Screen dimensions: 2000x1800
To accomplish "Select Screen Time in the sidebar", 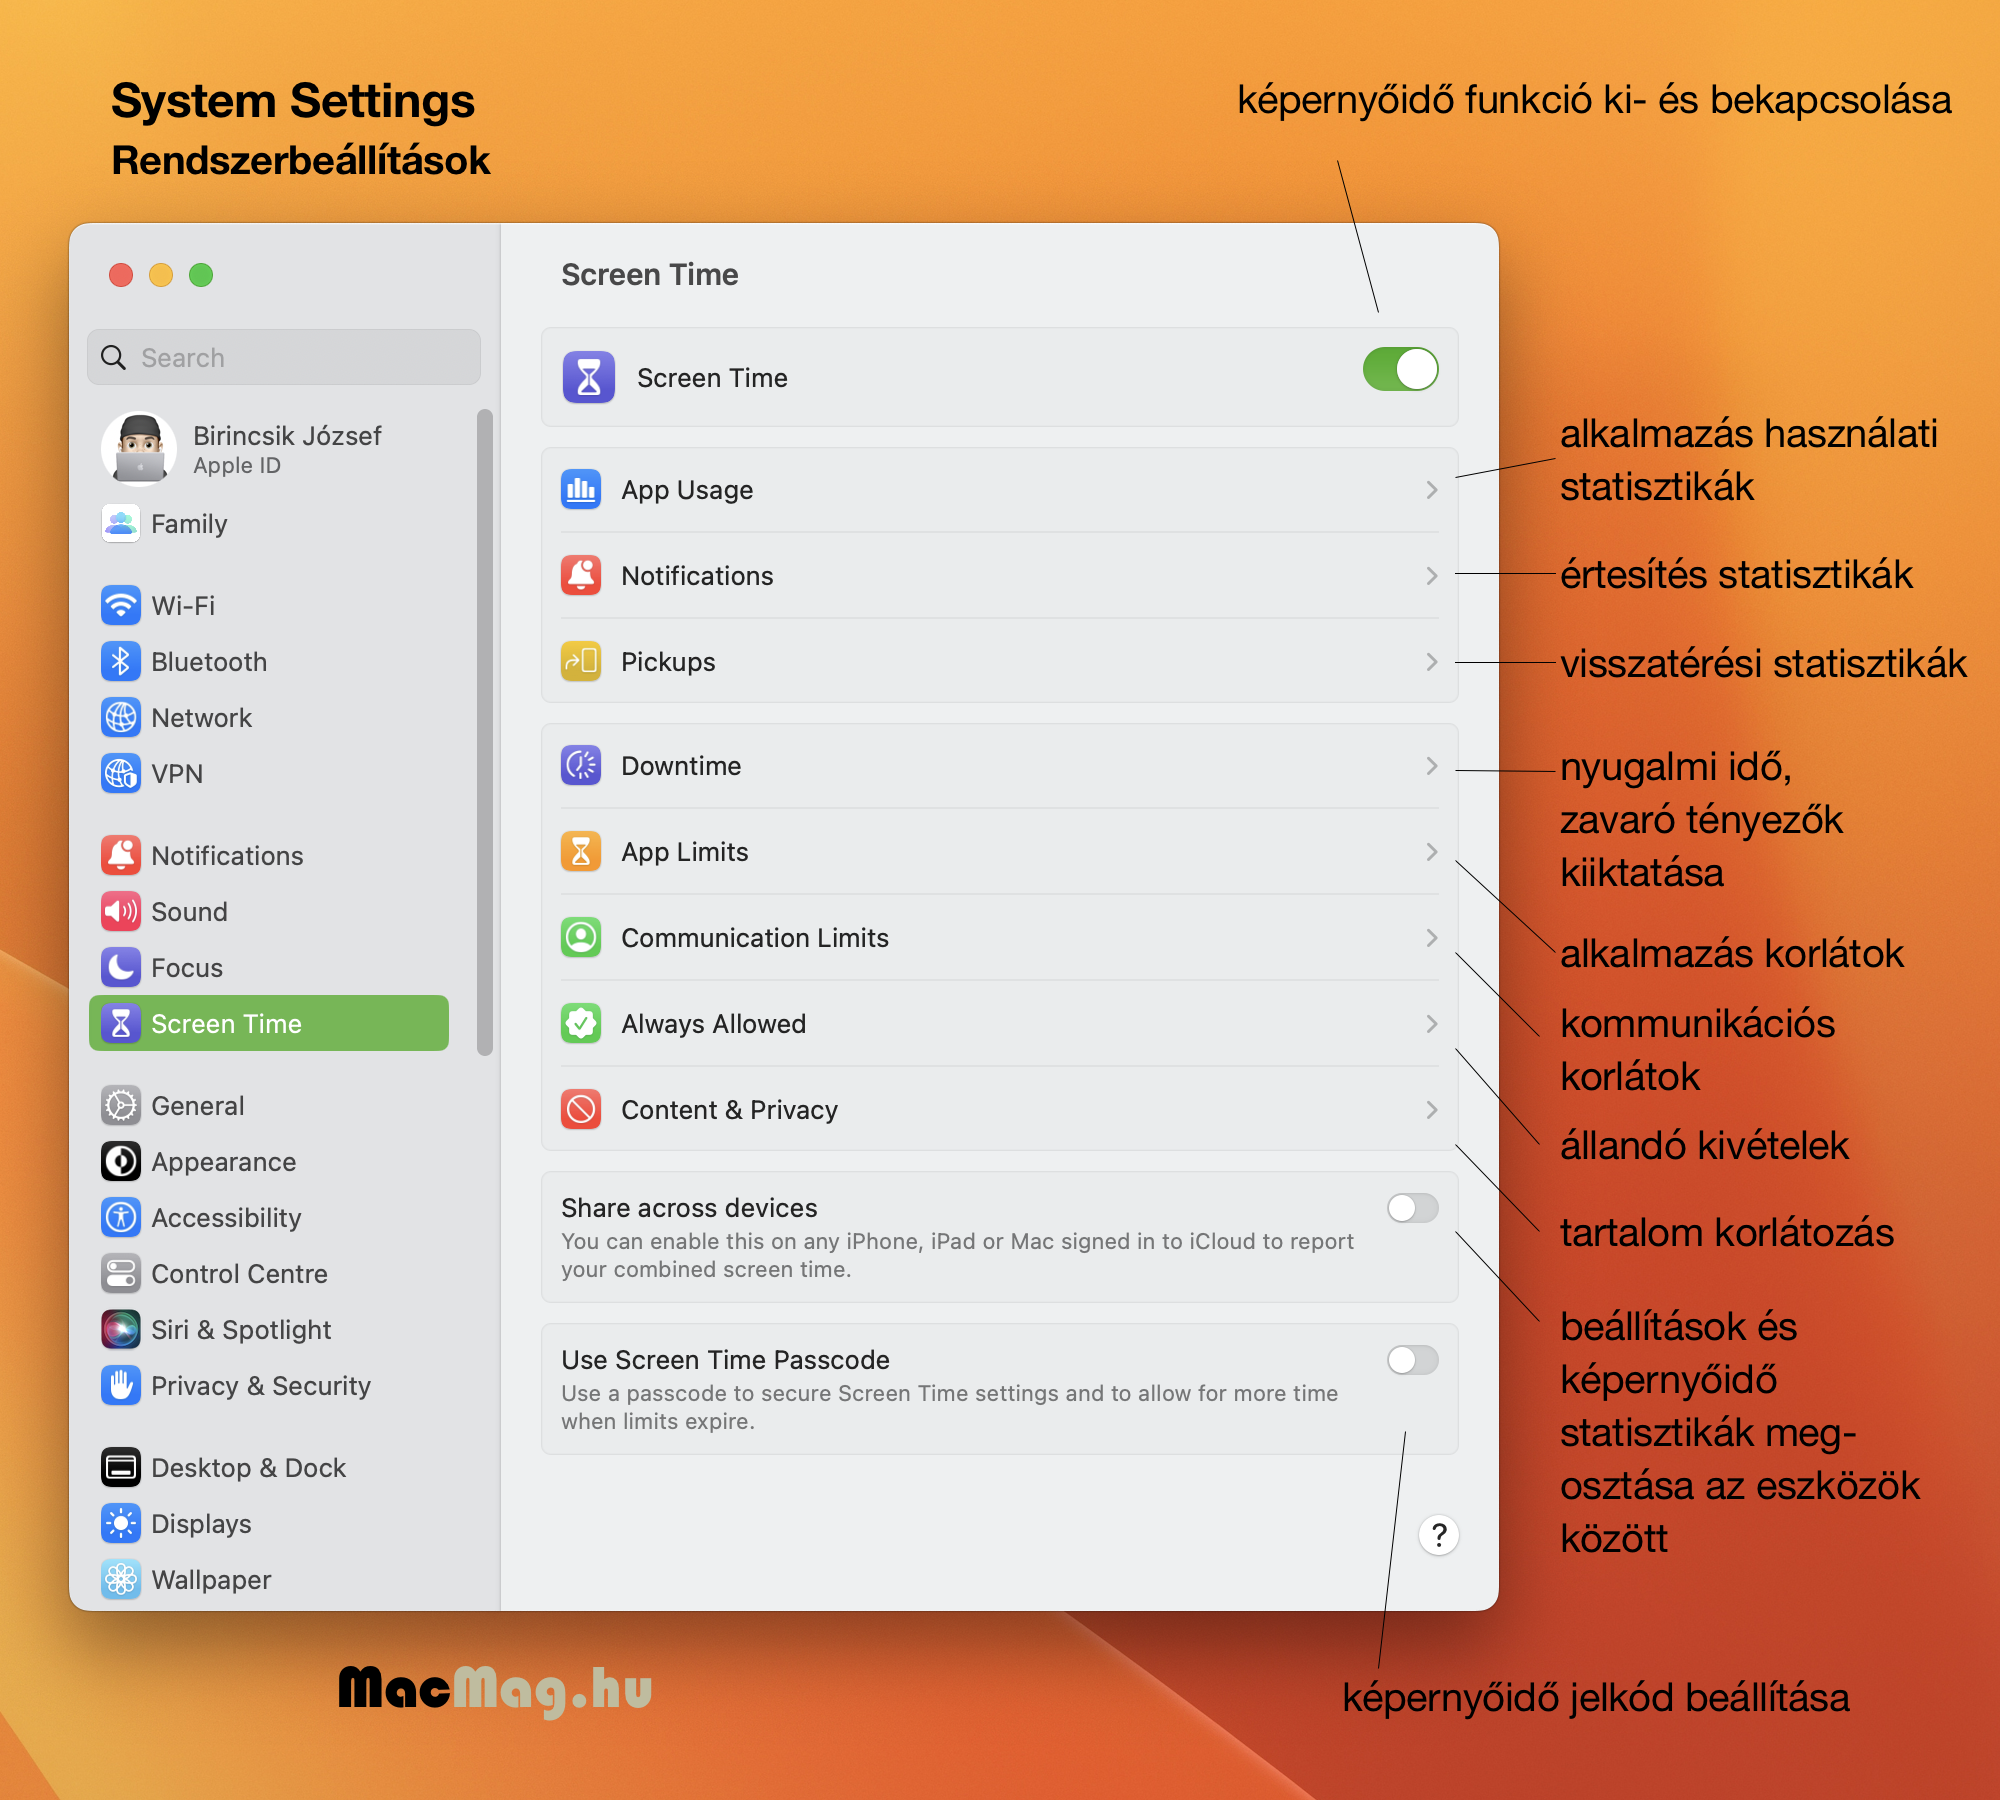I will tap(269, 1024).
